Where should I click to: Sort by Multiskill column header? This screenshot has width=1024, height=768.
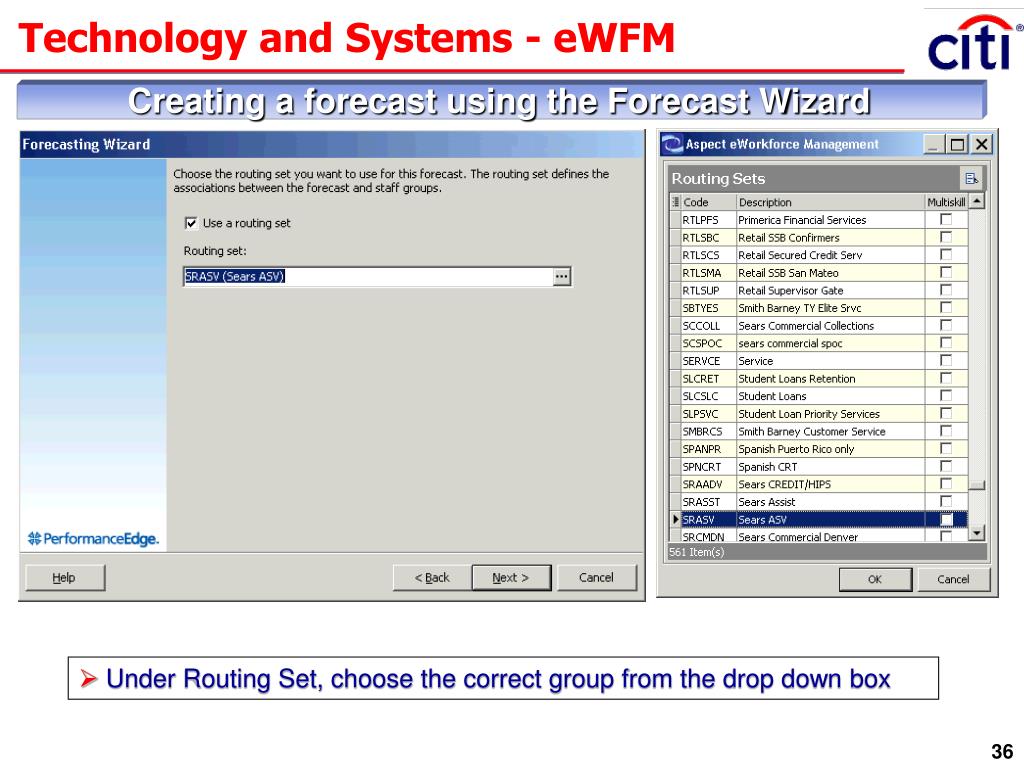(946, 202)
